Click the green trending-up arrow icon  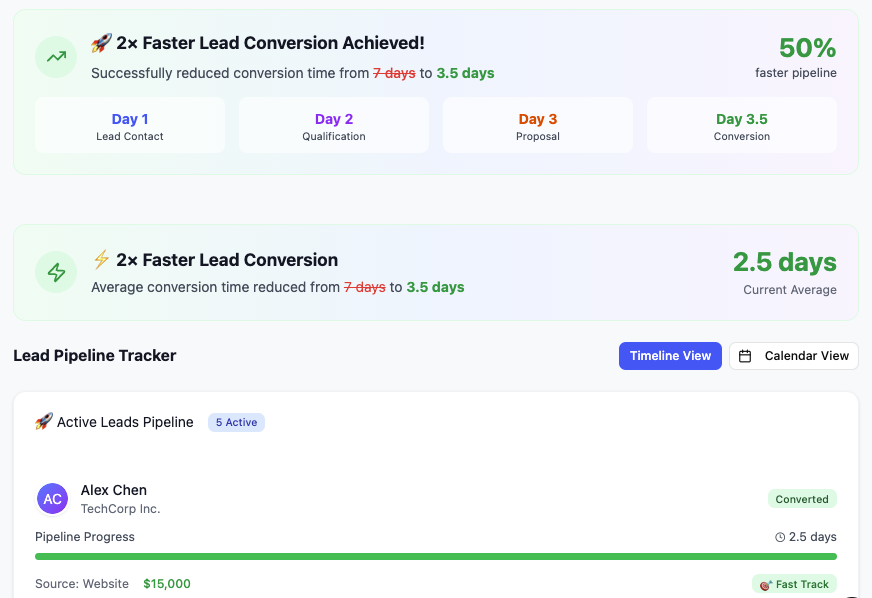(56, 57)
